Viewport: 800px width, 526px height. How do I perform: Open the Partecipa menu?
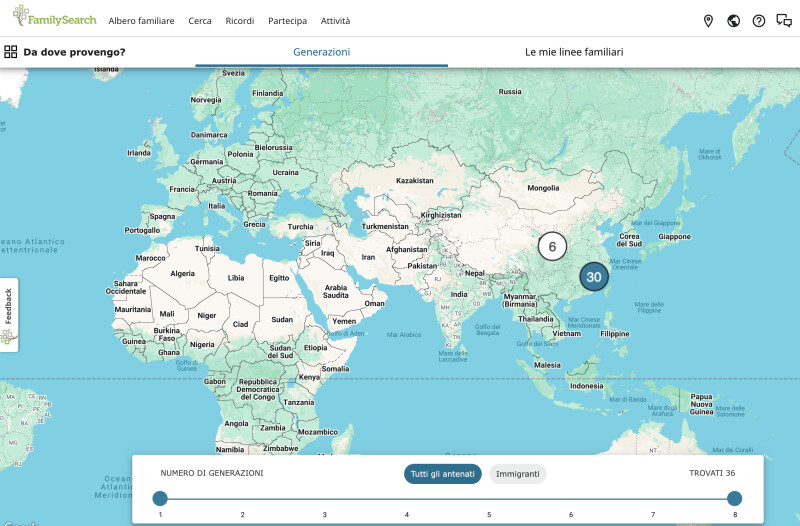point(288,21)
